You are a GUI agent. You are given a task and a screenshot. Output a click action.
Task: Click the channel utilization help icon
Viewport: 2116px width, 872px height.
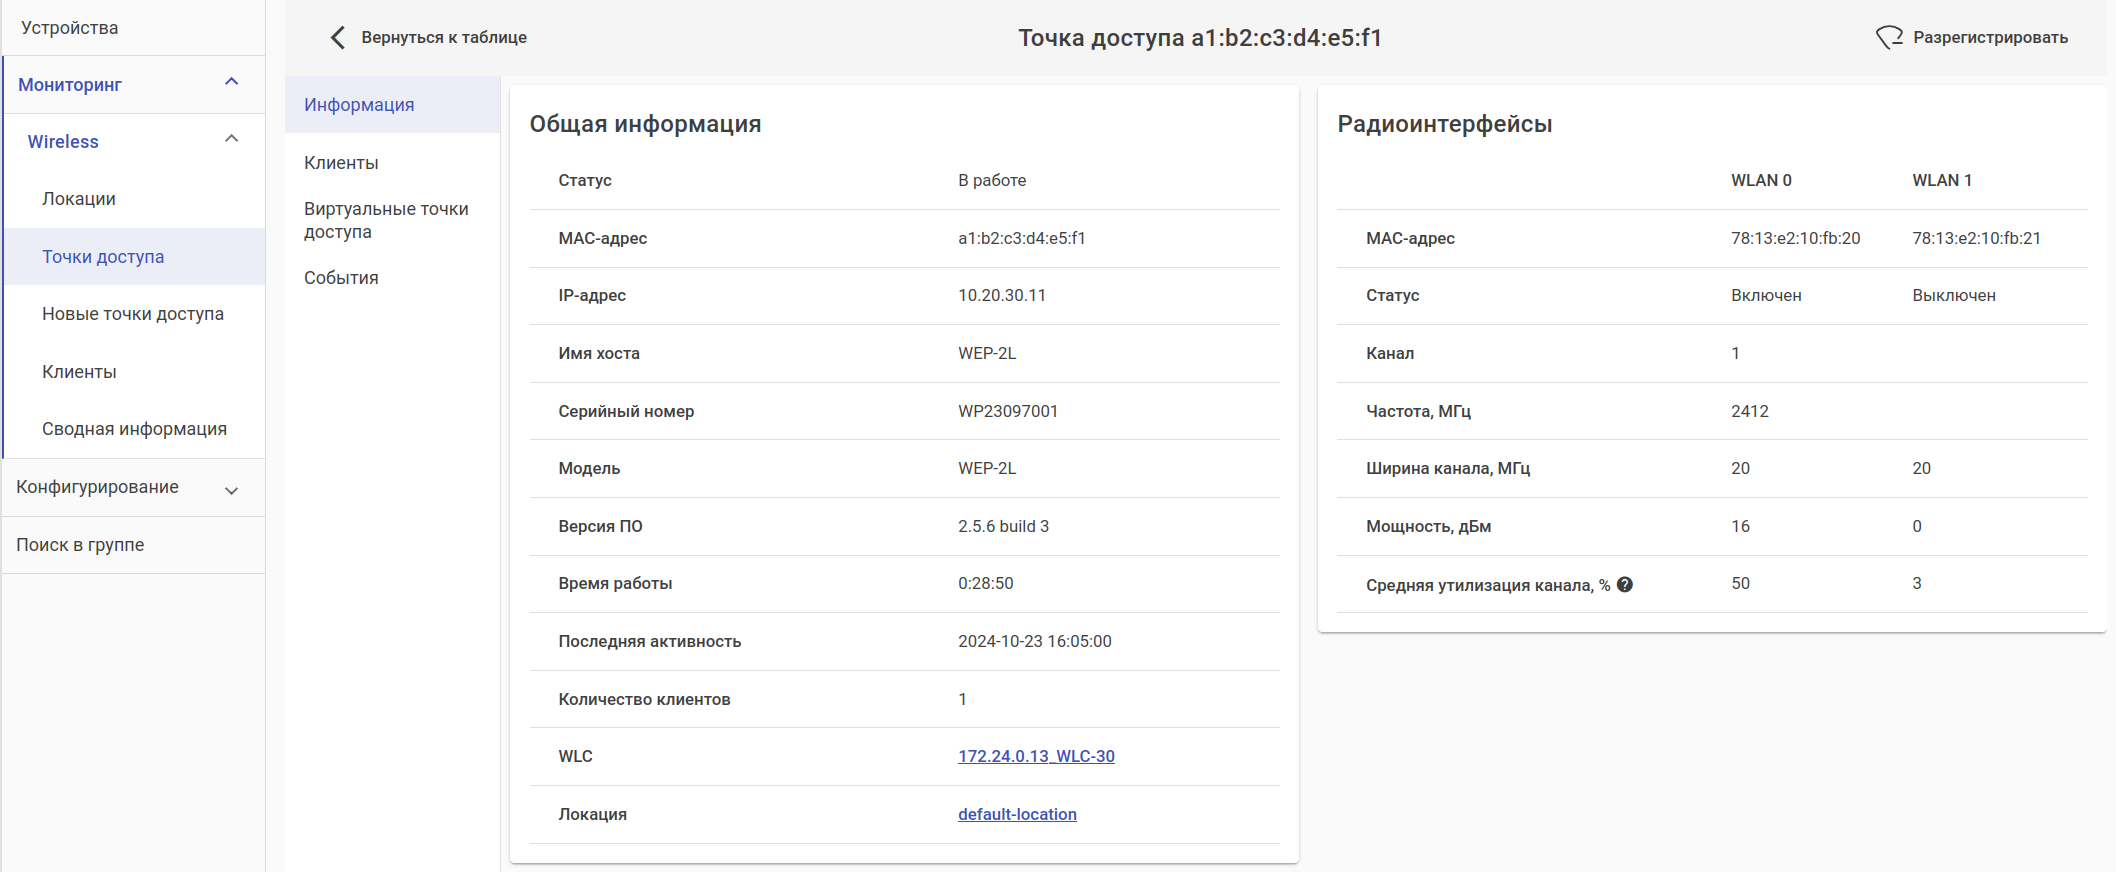1625,585
